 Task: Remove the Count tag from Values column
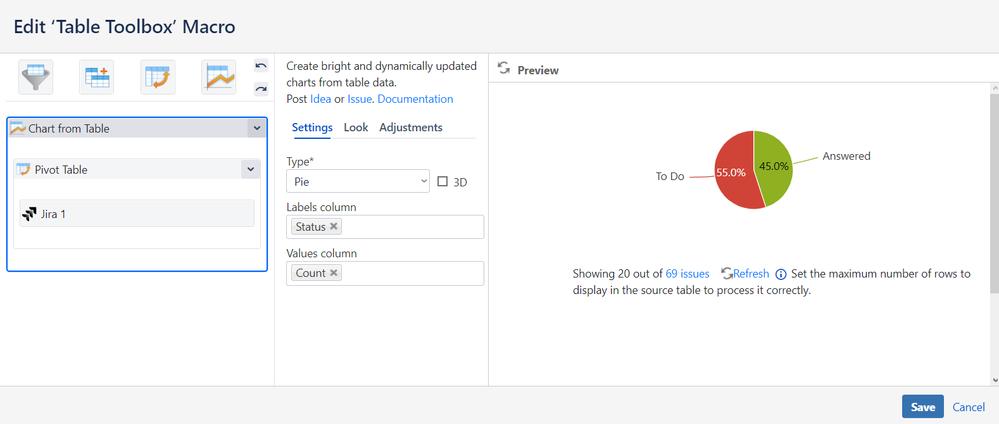click(x=334, y=273)
